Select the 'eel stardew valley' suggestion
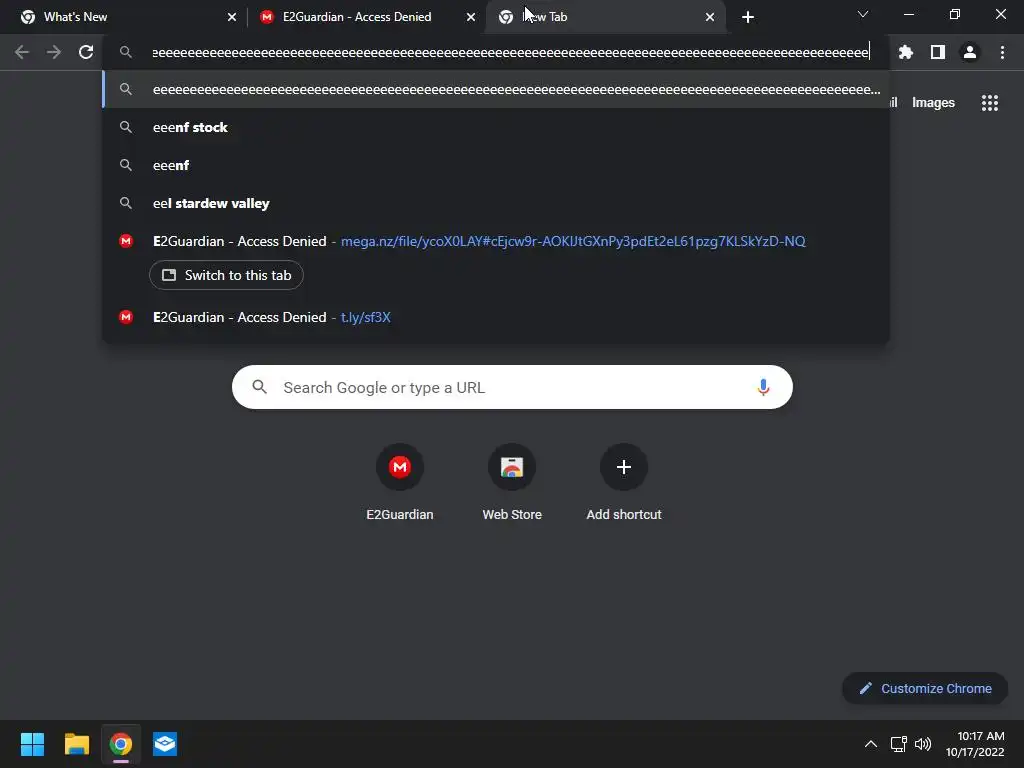 pyautogui.click(x=496, y=203)
